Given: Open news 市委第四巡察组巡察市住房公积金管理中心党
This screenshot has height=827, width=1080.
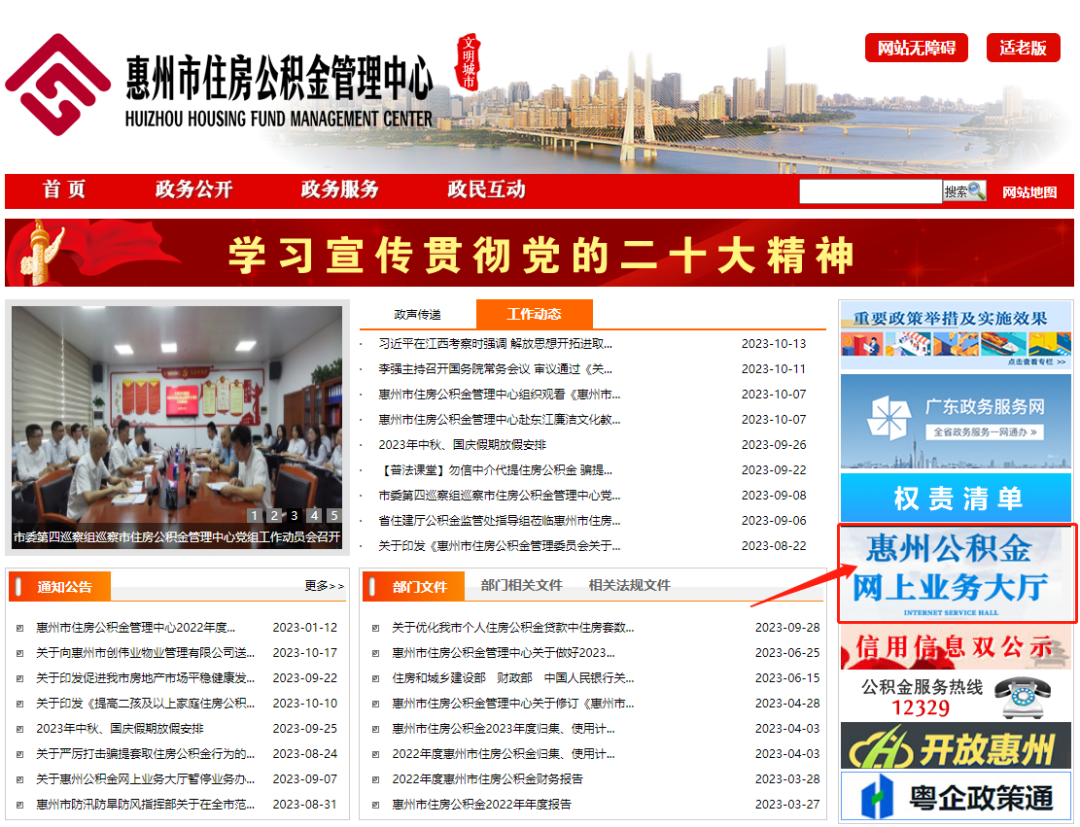Looking at the screenshot, I should pos(499,495).
